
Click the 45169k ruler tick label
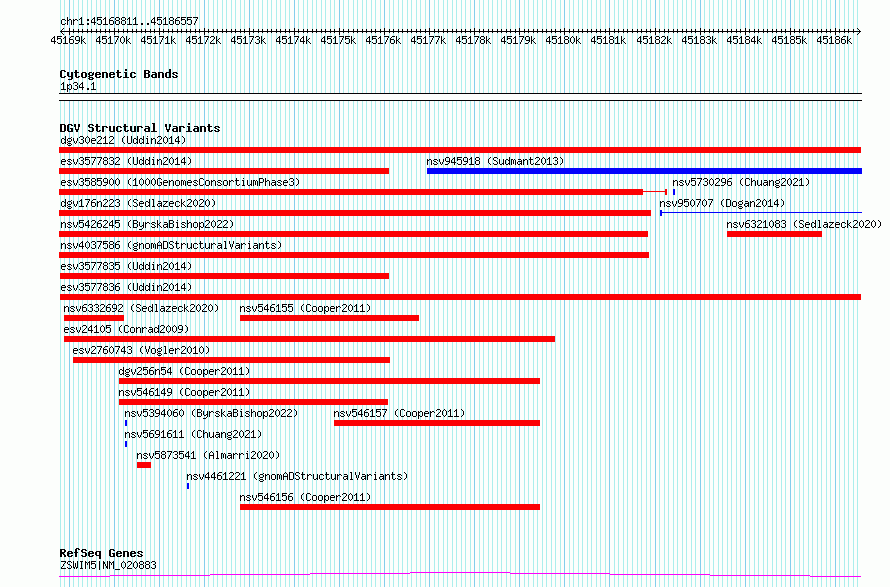click(68, 40)
